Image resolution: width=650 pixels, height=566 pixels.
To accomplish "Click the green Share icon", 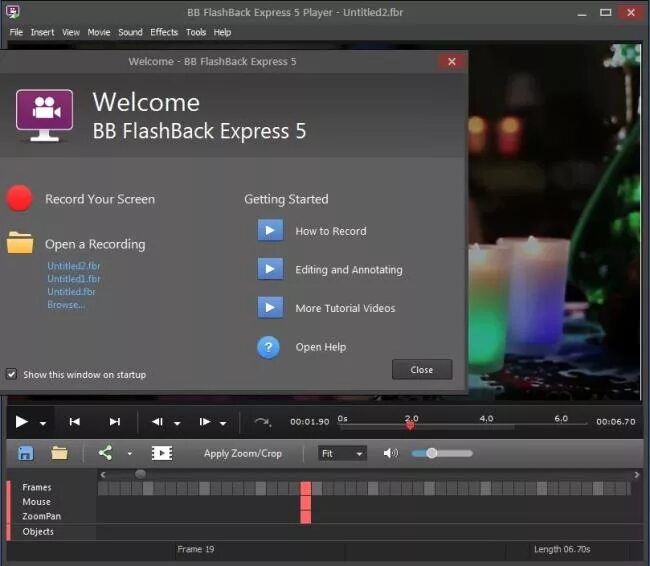I will [x=105, y=453].
